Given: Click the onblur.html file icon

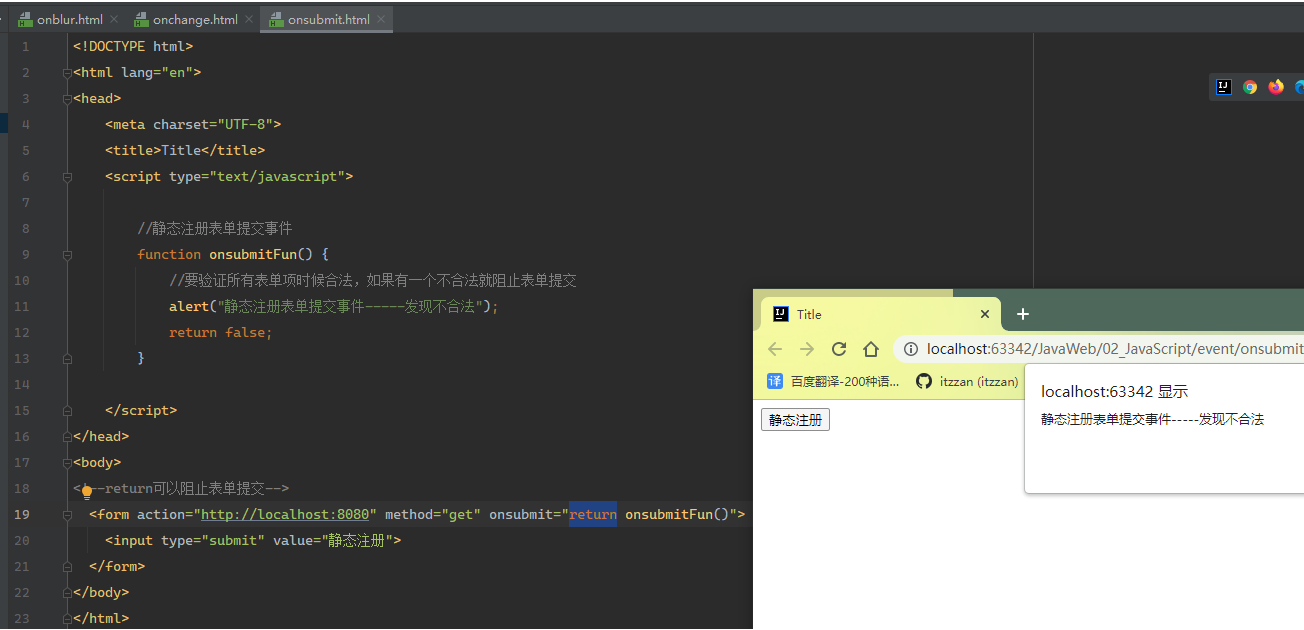Looking at the screenshot, I should pyautogui.click(x=26, y=20).
